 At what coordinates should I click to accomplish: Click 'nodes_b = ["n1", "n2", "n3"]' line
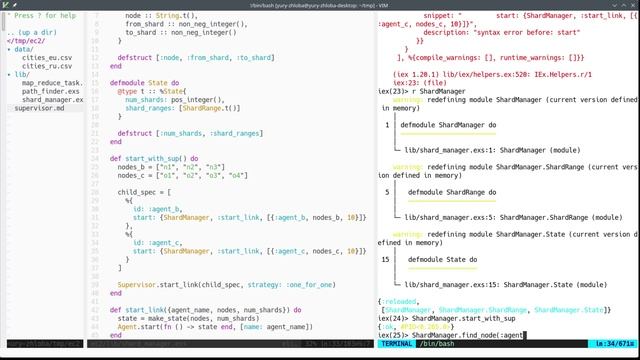pyautogui.click(x=171, y=167)
